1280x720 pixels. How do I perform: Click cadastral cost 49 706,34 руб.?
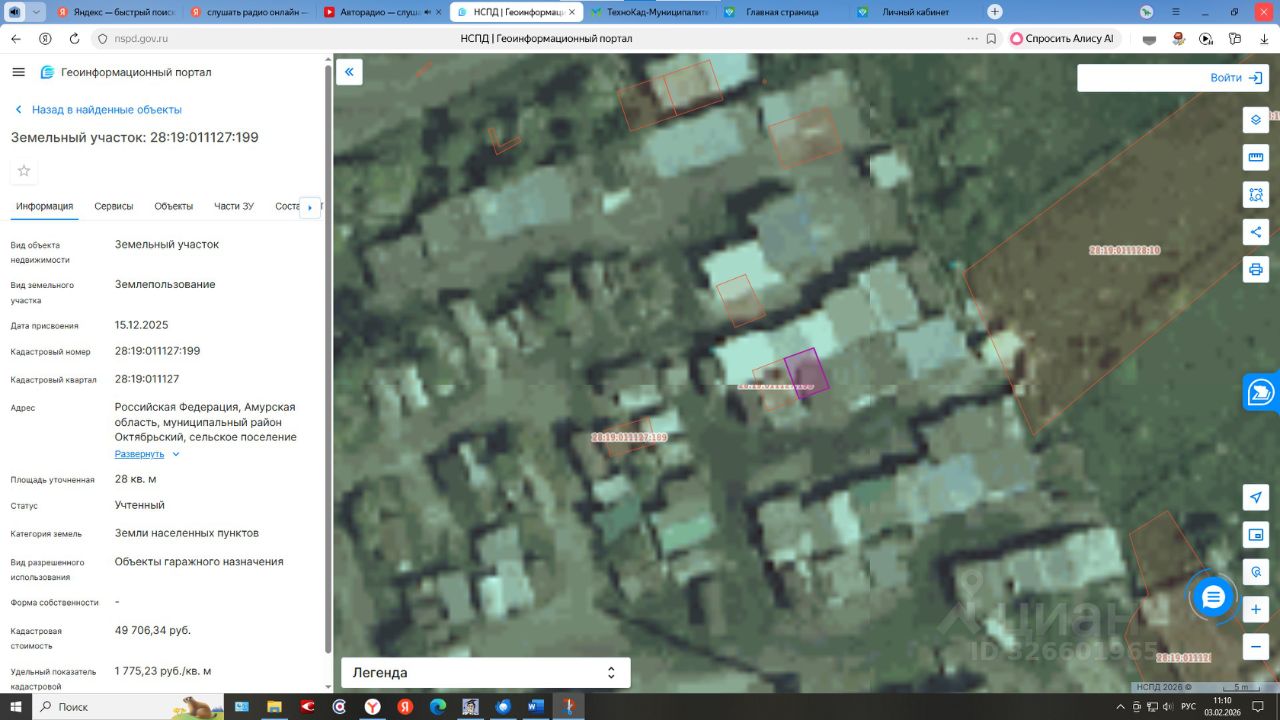pos(153,630)
